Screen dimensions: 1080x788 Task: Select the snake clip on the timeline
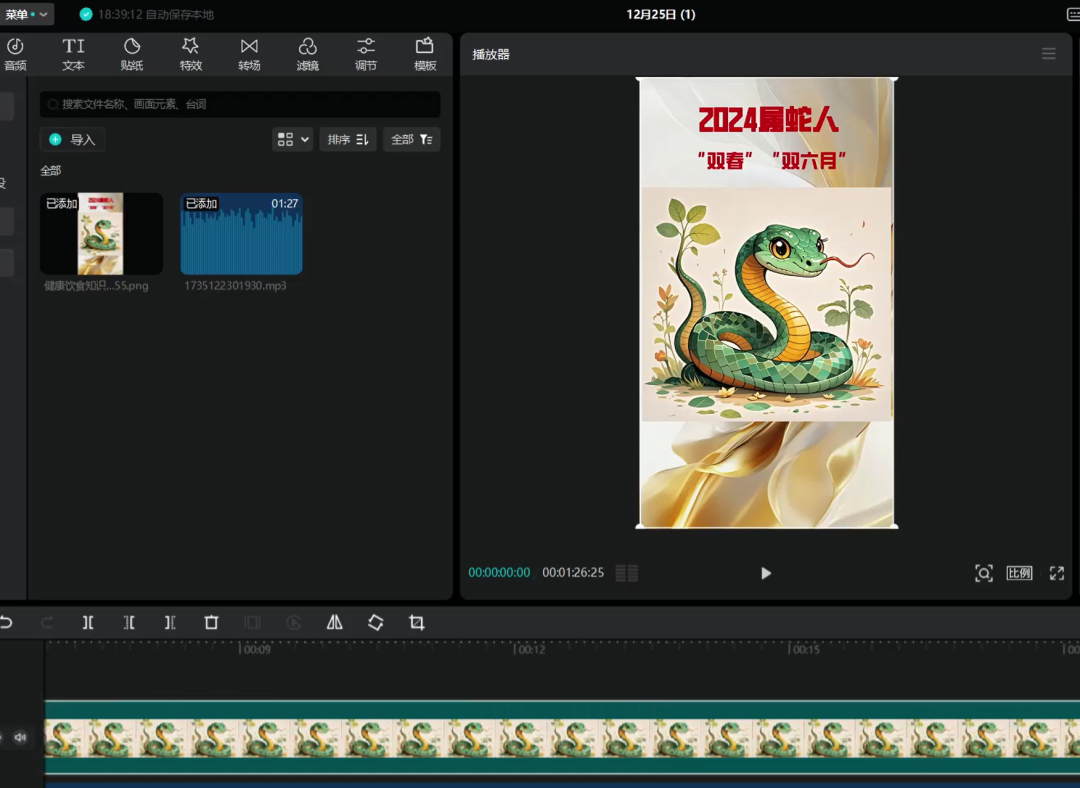(562, 738)
